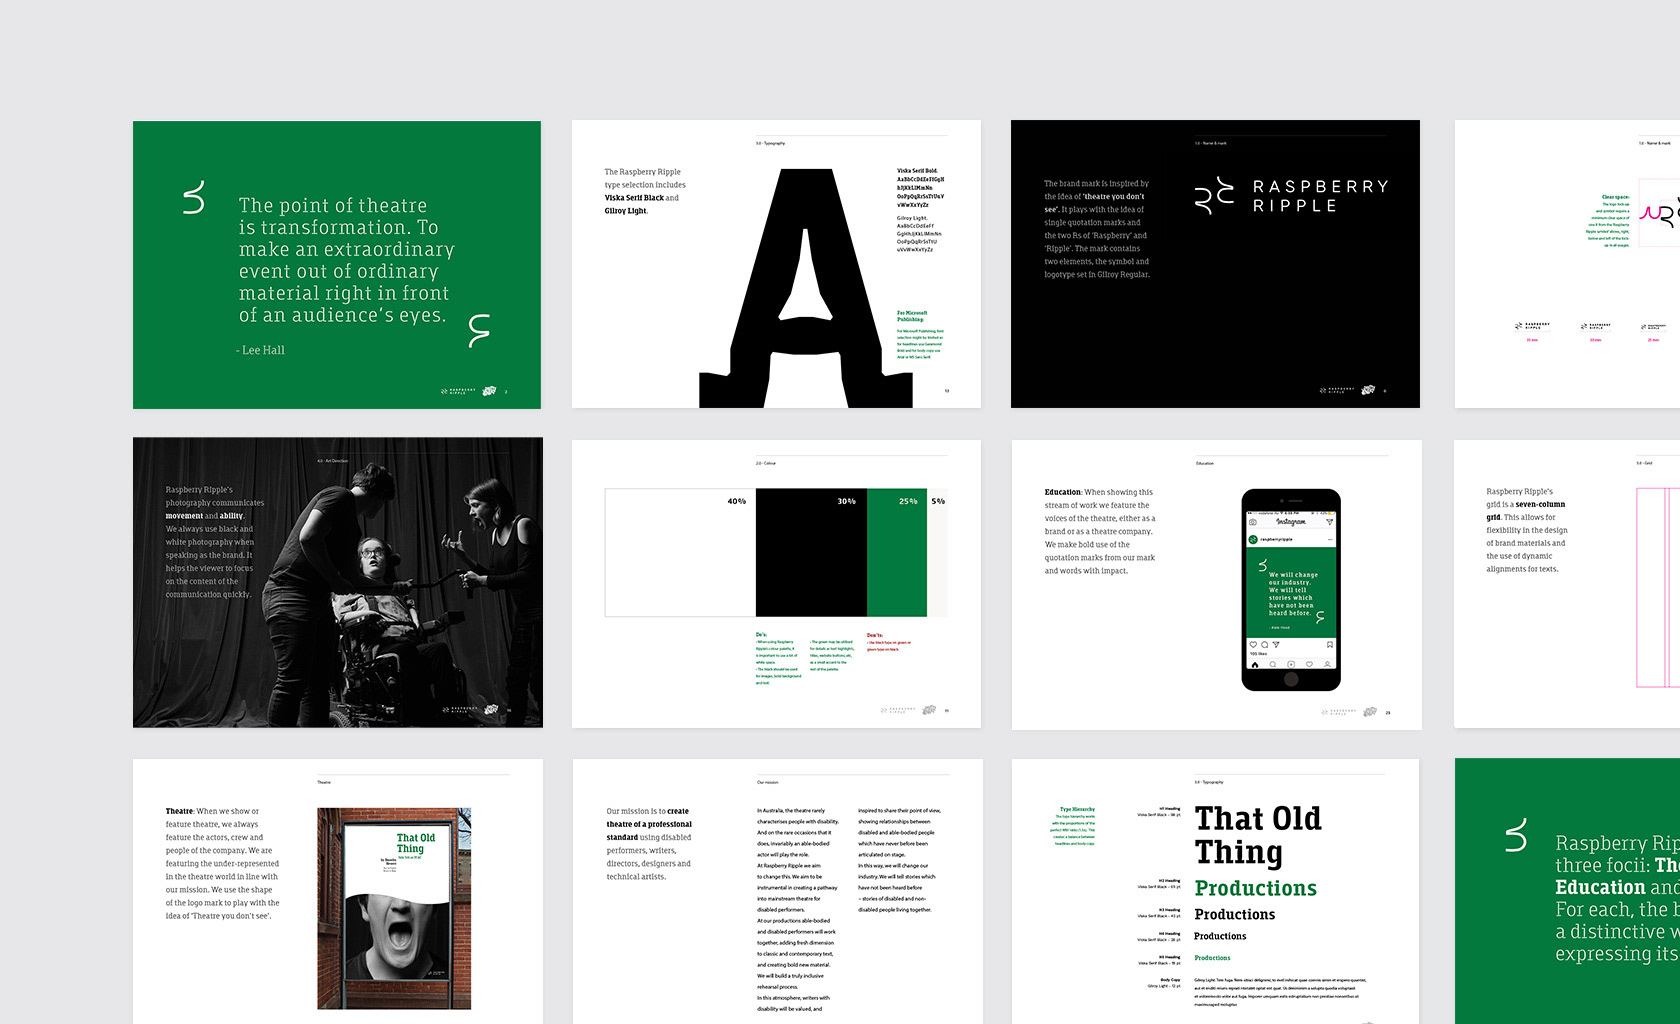Click the white 40% colour block
Screen dimensions: 1680x1024
coord(680,553)
